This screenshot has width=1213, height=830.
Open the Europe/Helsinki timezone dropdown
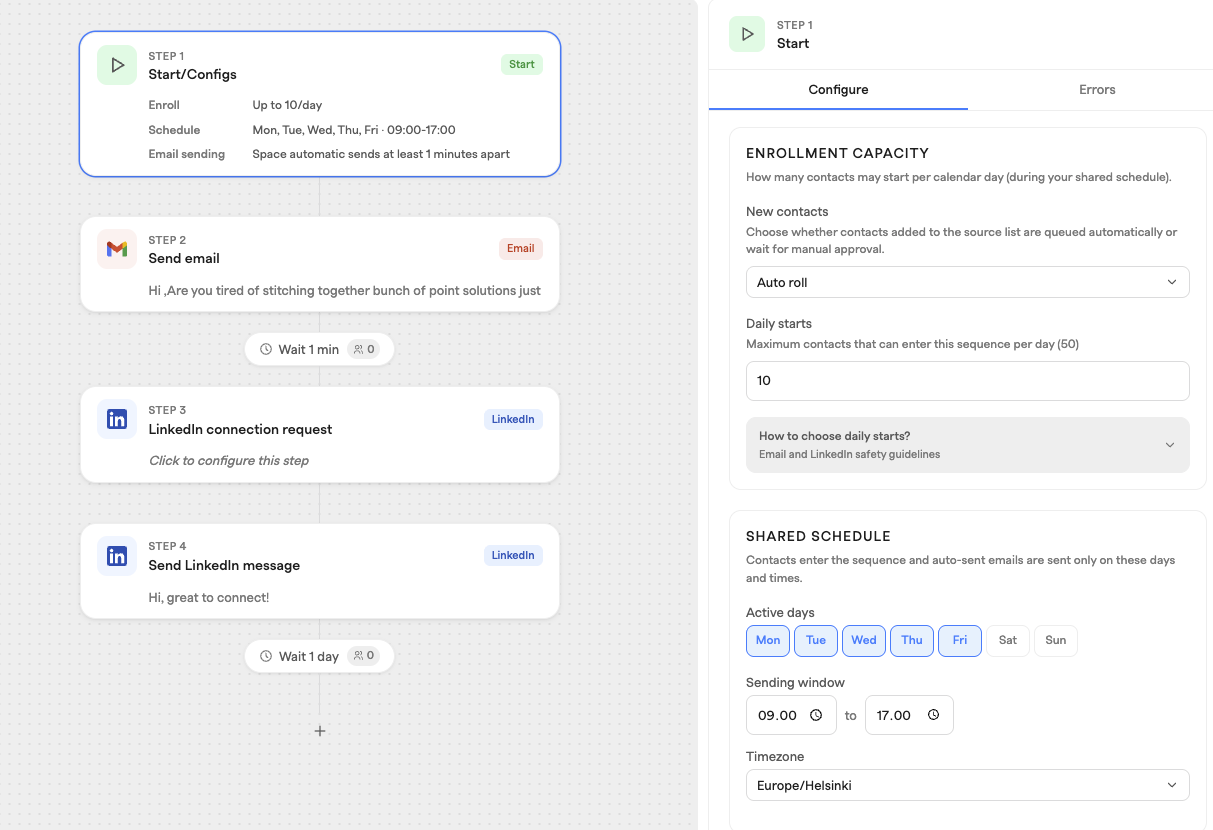coord(967,785)
